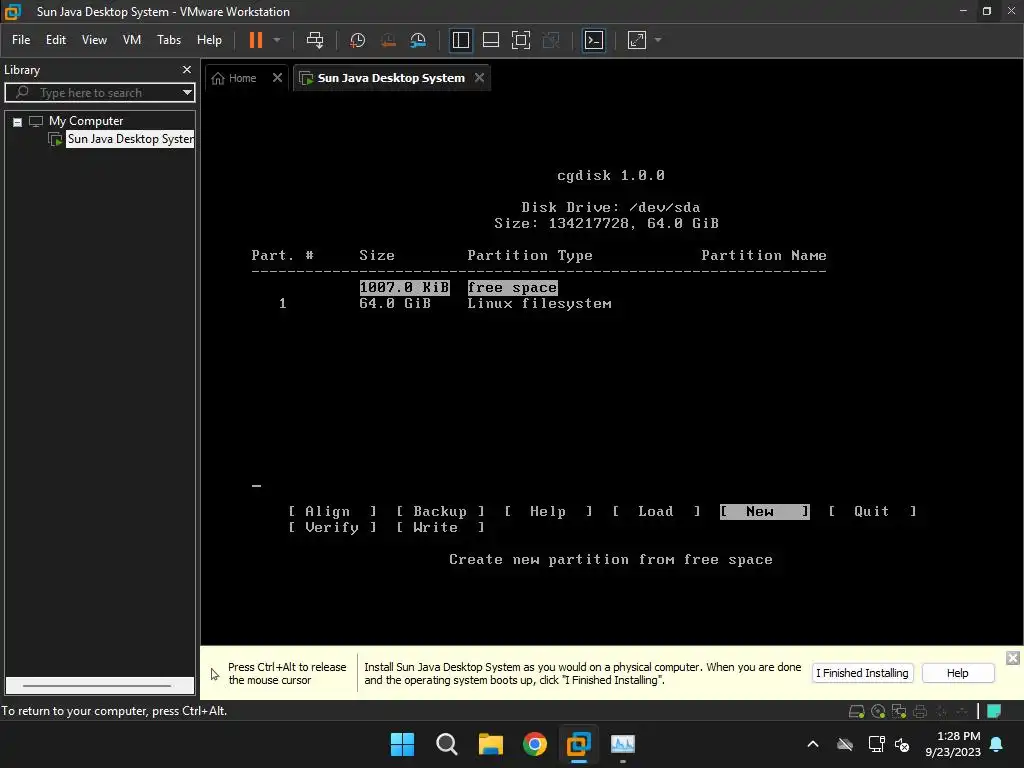Open the File menu
Image resolution: width=1024 pixels, height=768 pixels.
tap(21, 40)
